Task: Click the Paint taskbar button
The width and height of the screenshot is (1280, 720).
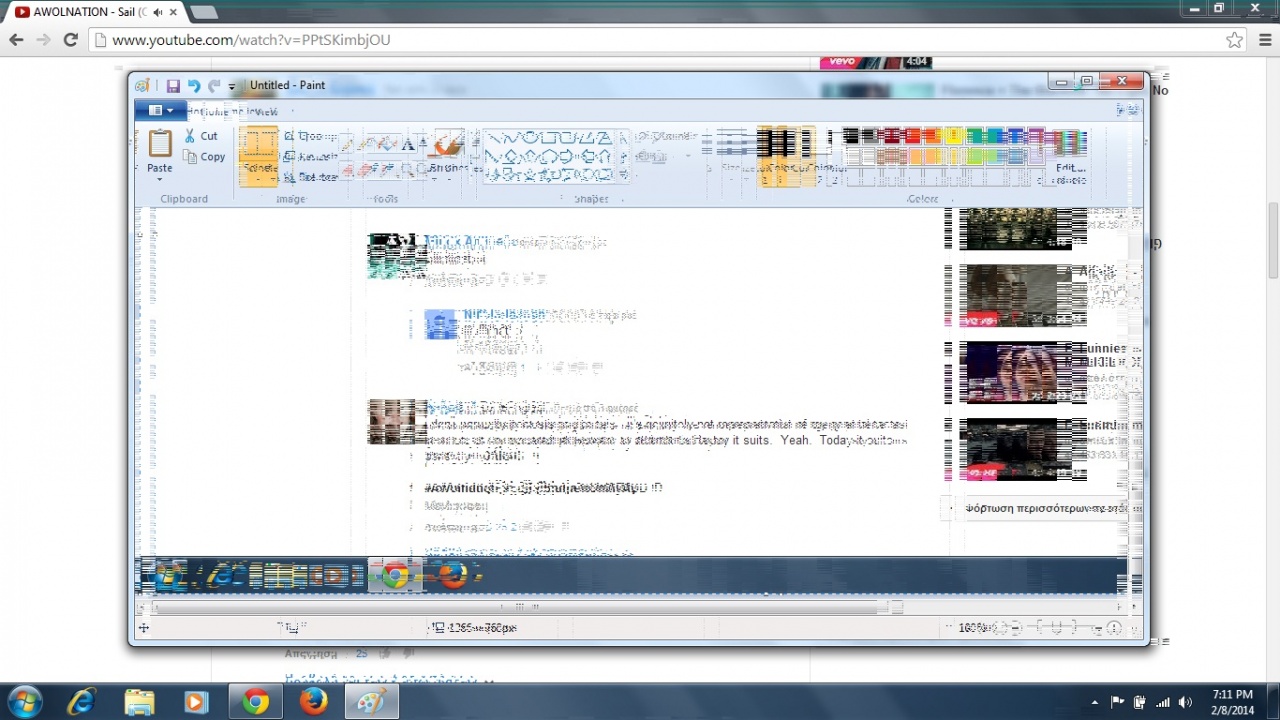Action: (372, 702)
